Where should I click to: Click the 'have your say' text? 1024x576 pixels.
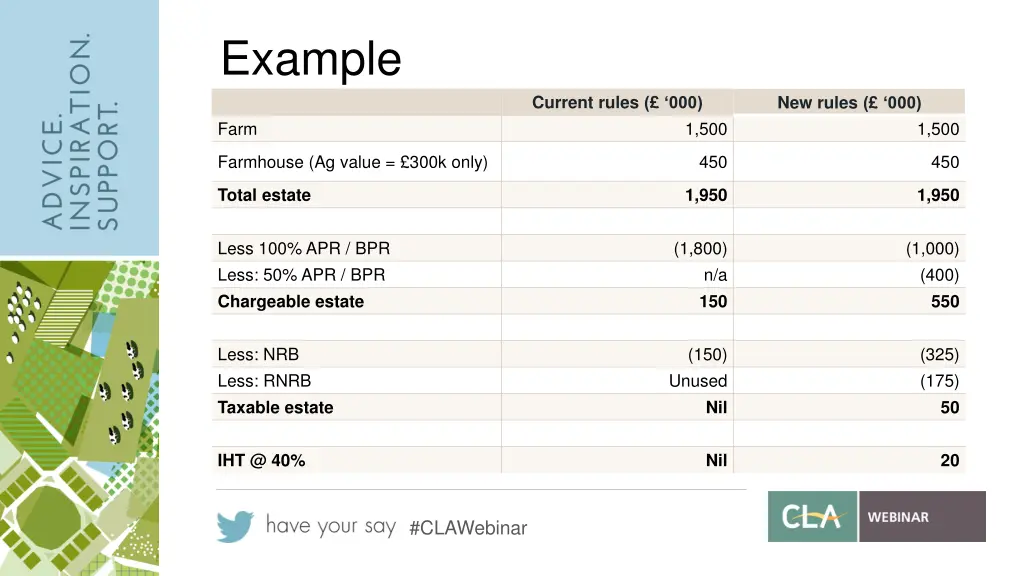(330, 526)
